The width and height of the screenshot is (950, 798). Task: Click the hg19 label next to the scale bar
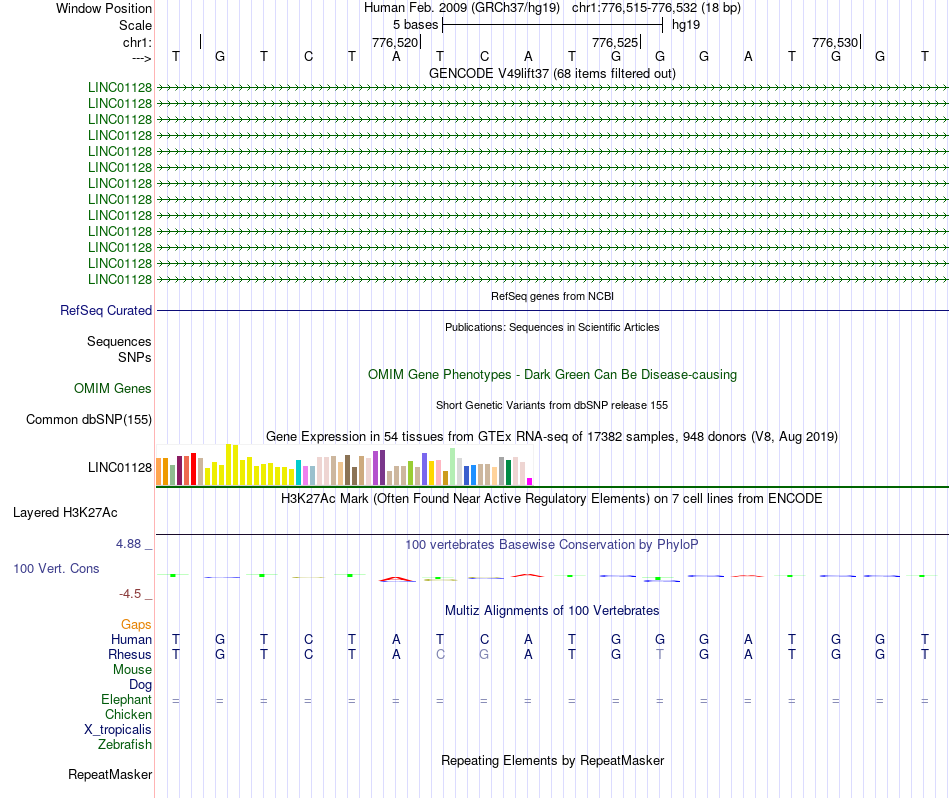686,25
